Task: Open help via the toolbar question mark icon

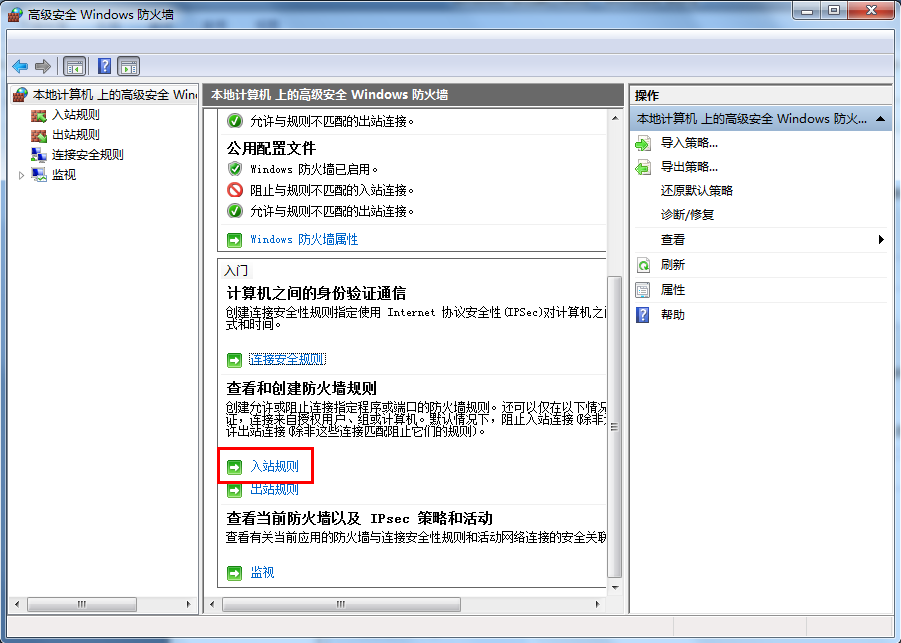Action: 105,67
